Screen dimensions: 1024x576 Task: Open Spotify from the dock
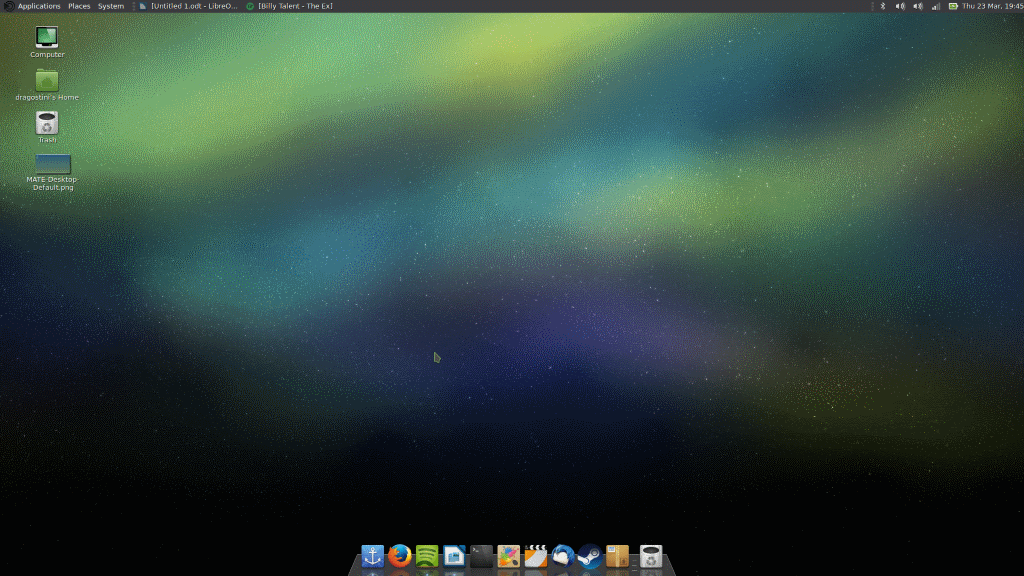(x=426, y=557)
